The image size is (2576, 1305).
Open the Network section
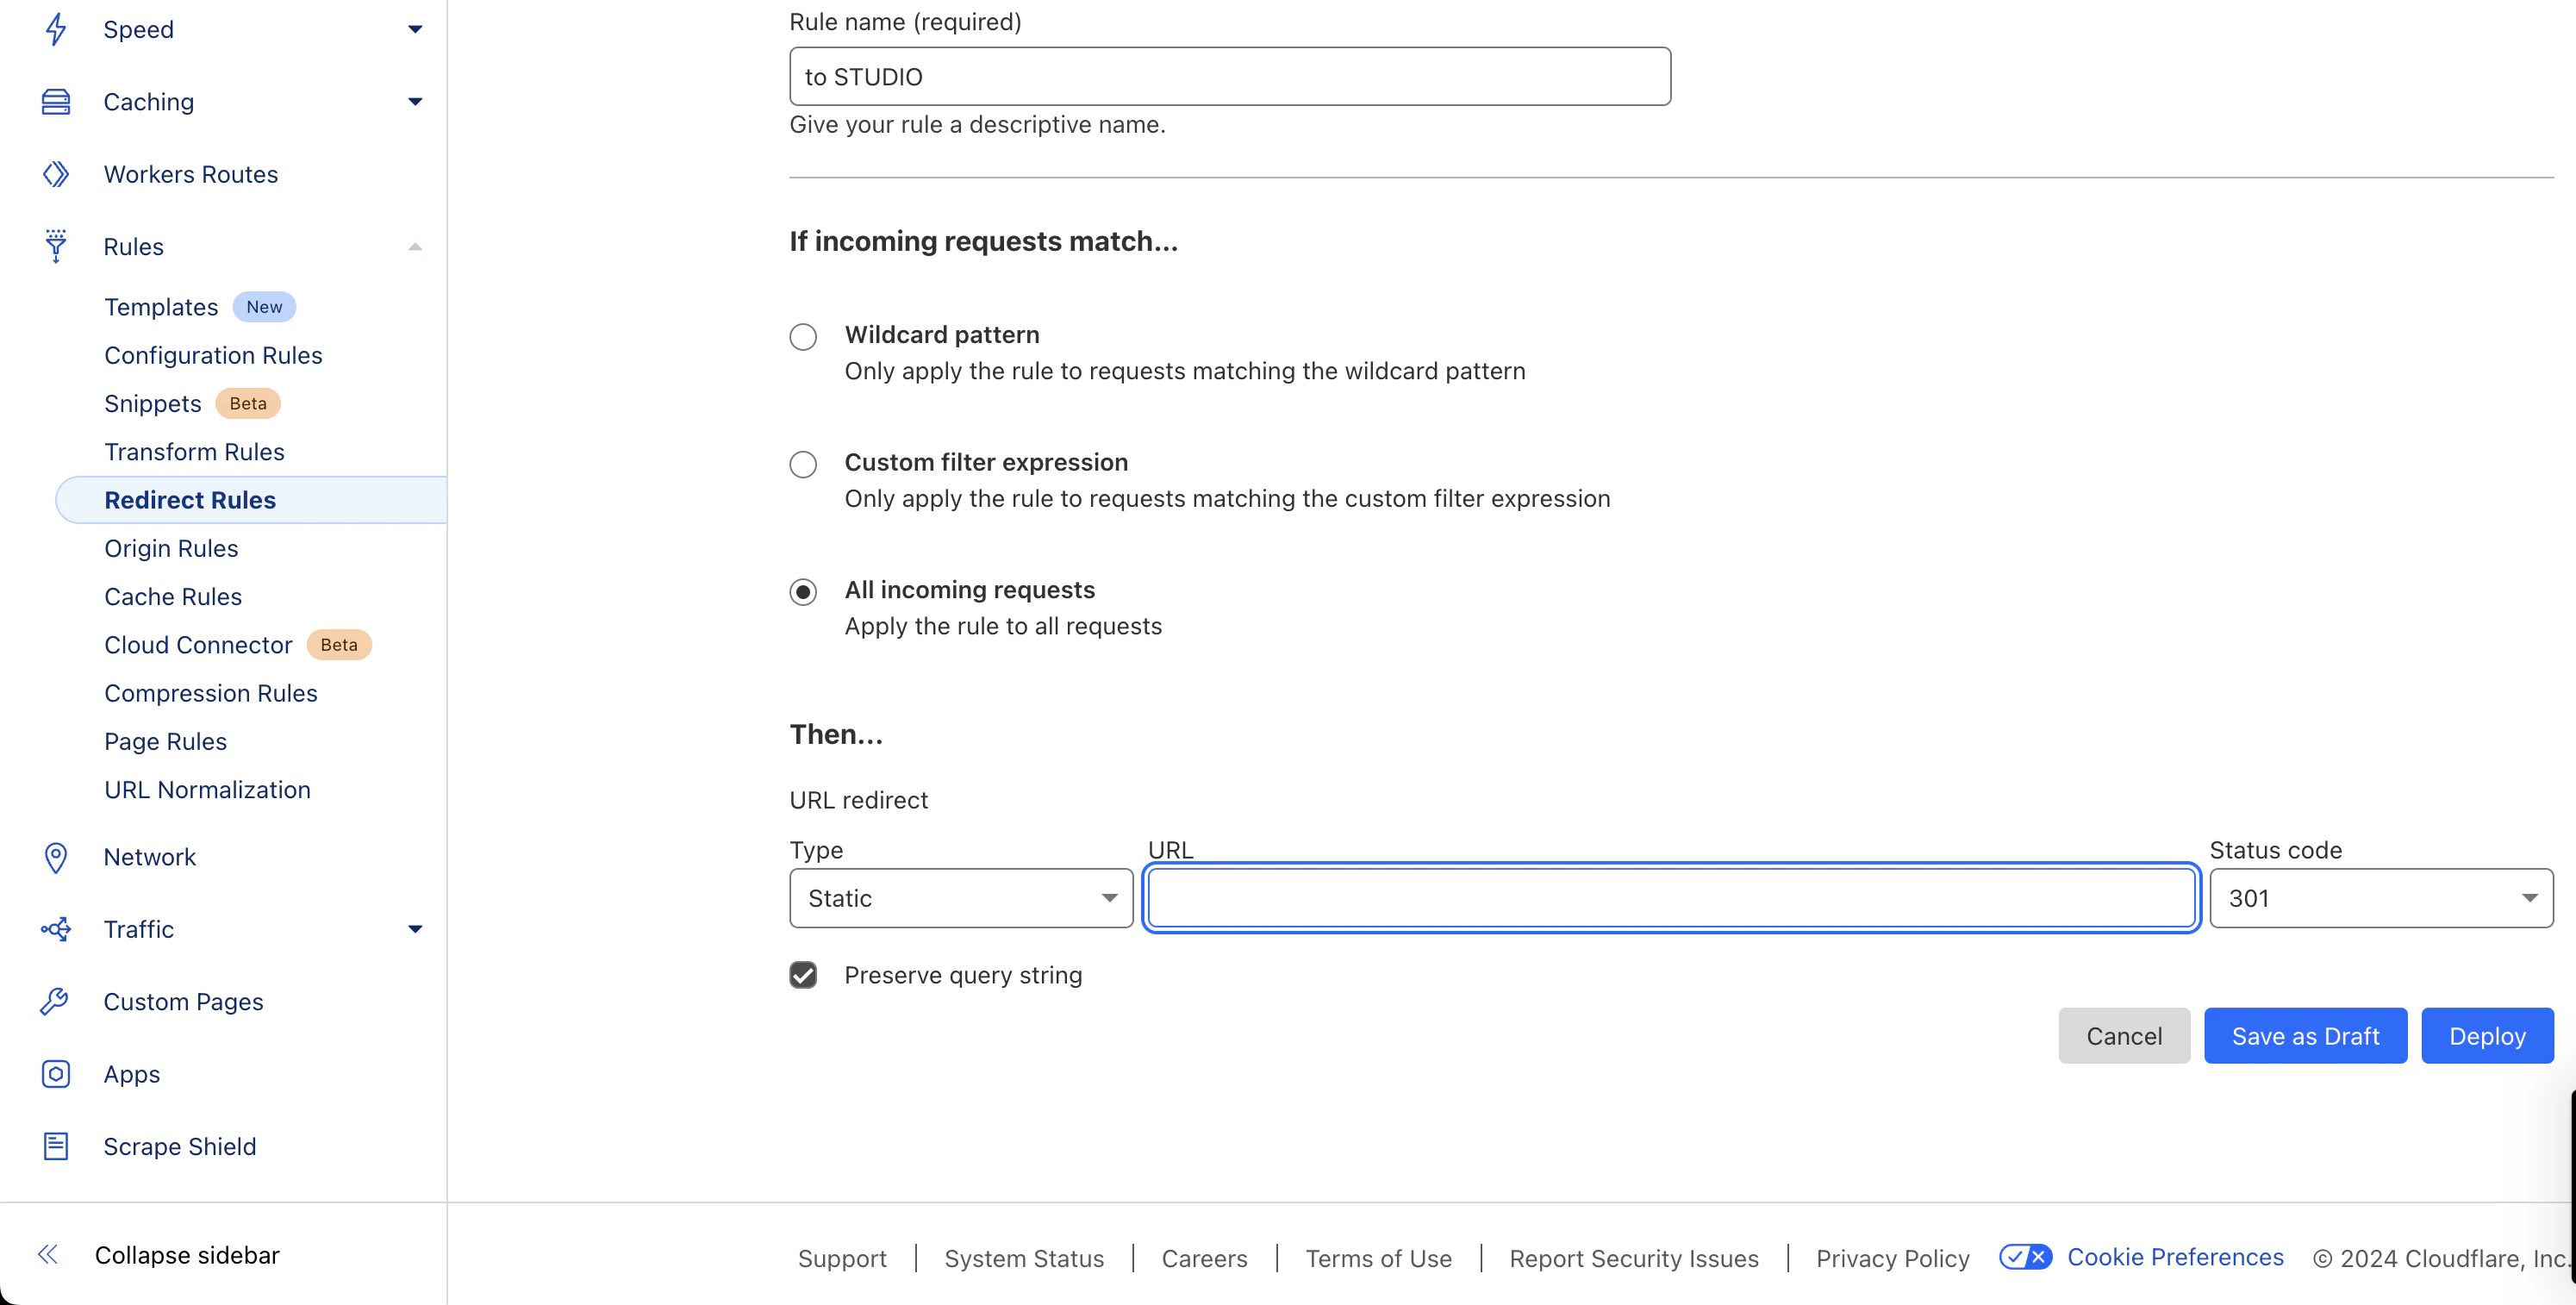click(x=150, y=857)
